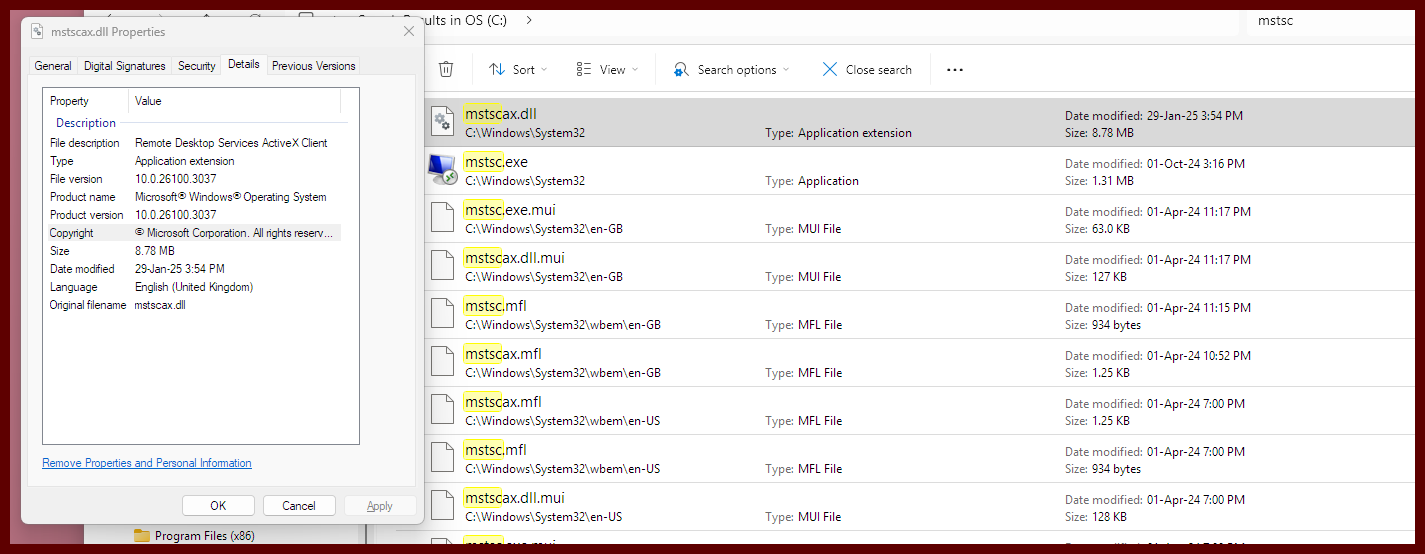Click the Close search button label
Viewport: 1425px width, 554px height.
pyautogui.click(x=879, y=70)
